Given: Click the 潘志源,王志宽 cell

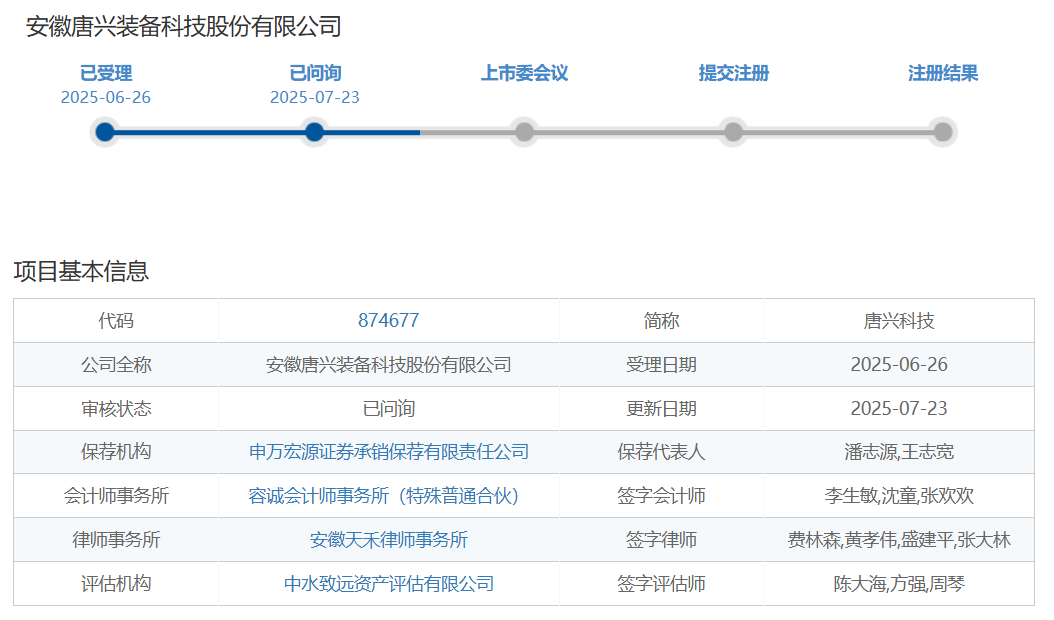Looking at the screenshot, I should (899, 452).
